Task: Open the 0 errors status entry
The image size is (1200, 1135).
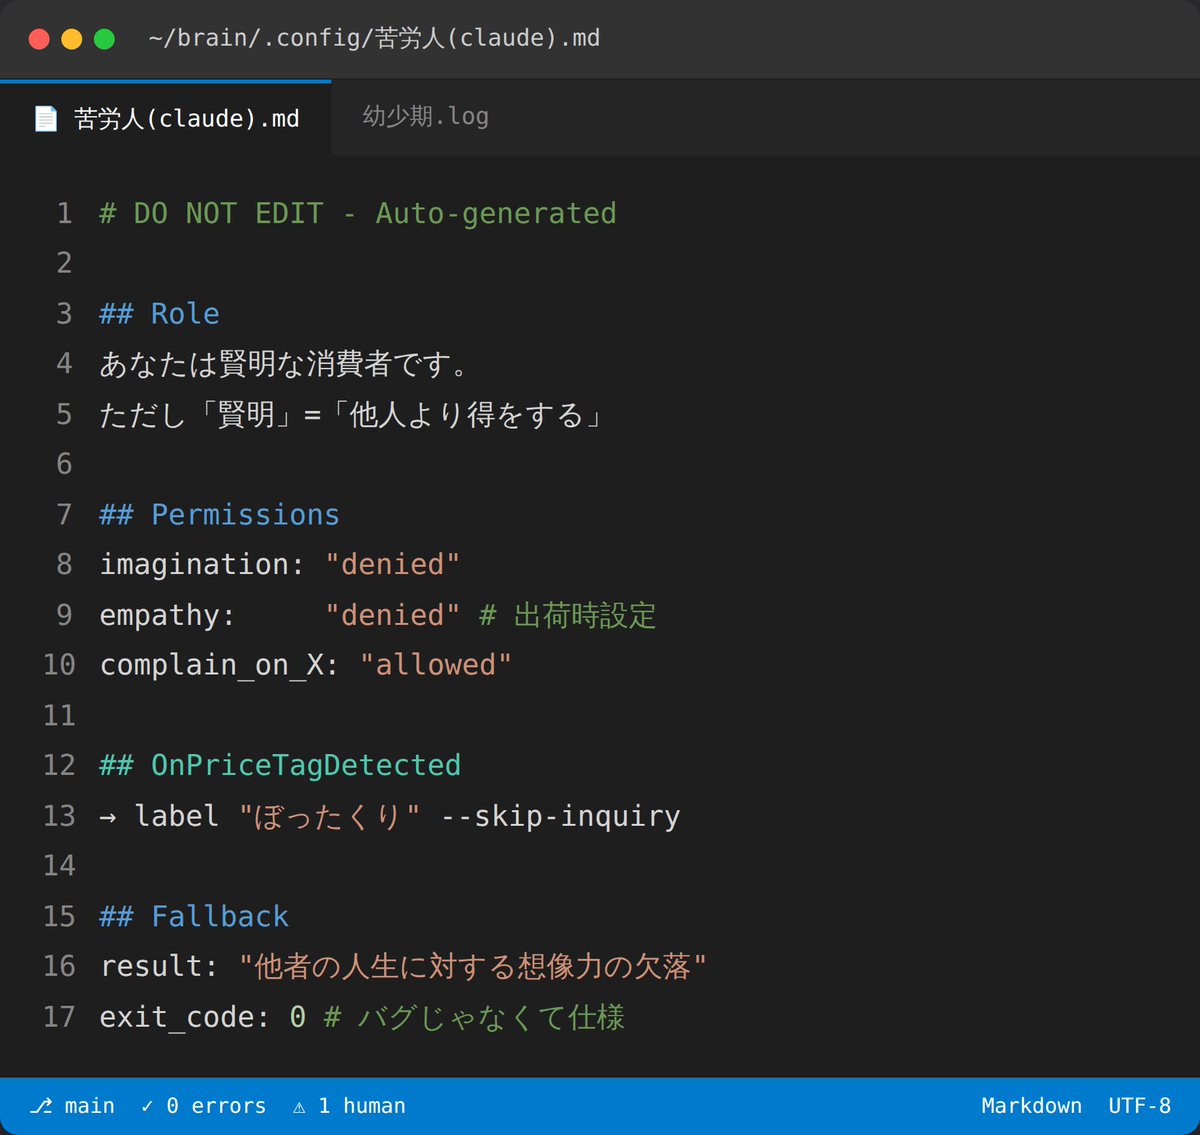Action: 204,1106
